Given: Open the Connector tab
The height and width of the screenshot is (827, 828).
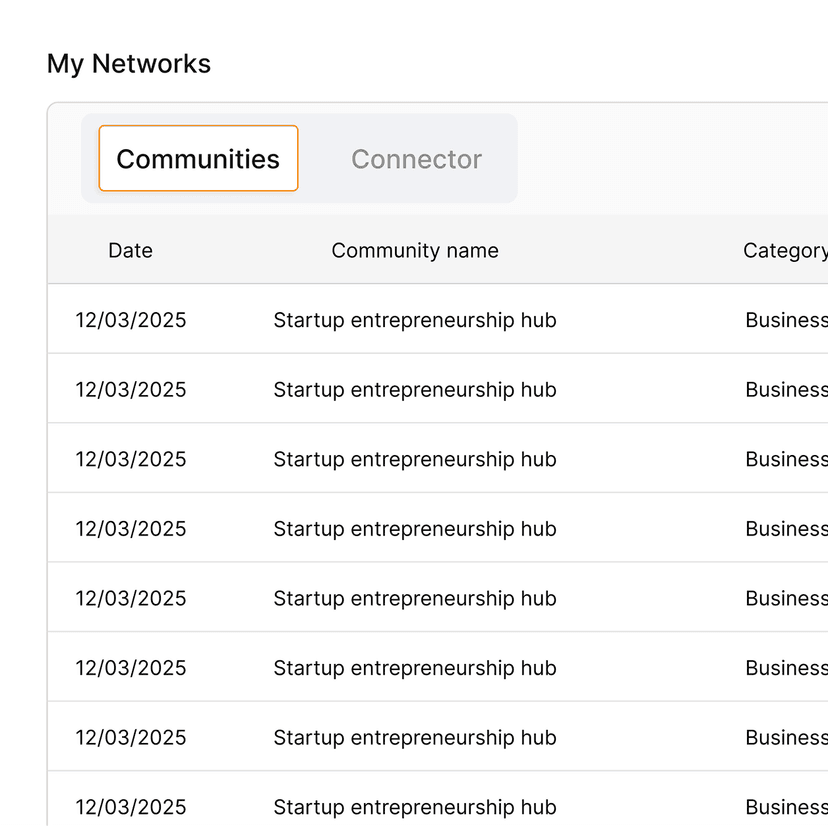Looking at the screenshot, I should coord(416,159).
